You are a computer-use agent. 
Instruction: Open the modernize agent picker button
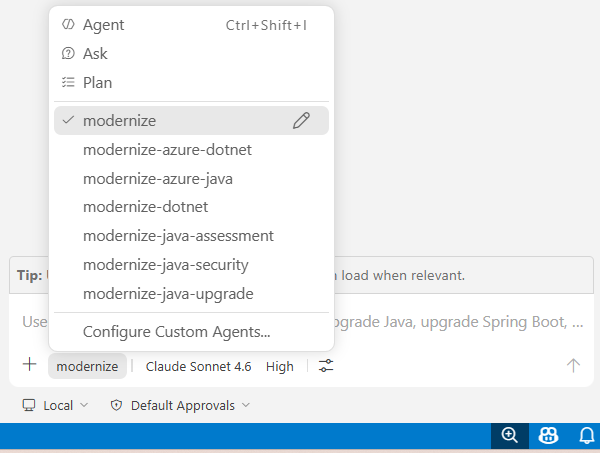coord(87,366)
